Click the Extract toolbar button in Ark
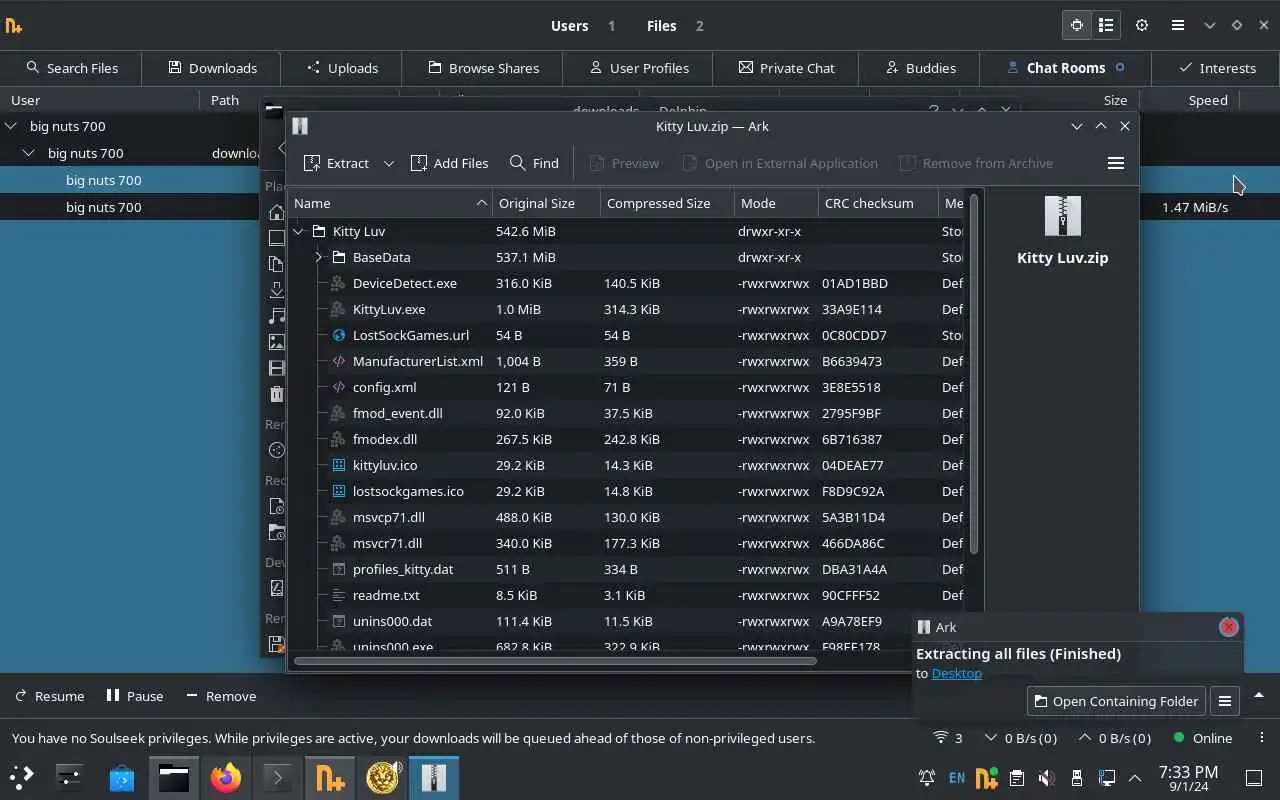Screen dimensions: 1280x800 coord(336,163)
